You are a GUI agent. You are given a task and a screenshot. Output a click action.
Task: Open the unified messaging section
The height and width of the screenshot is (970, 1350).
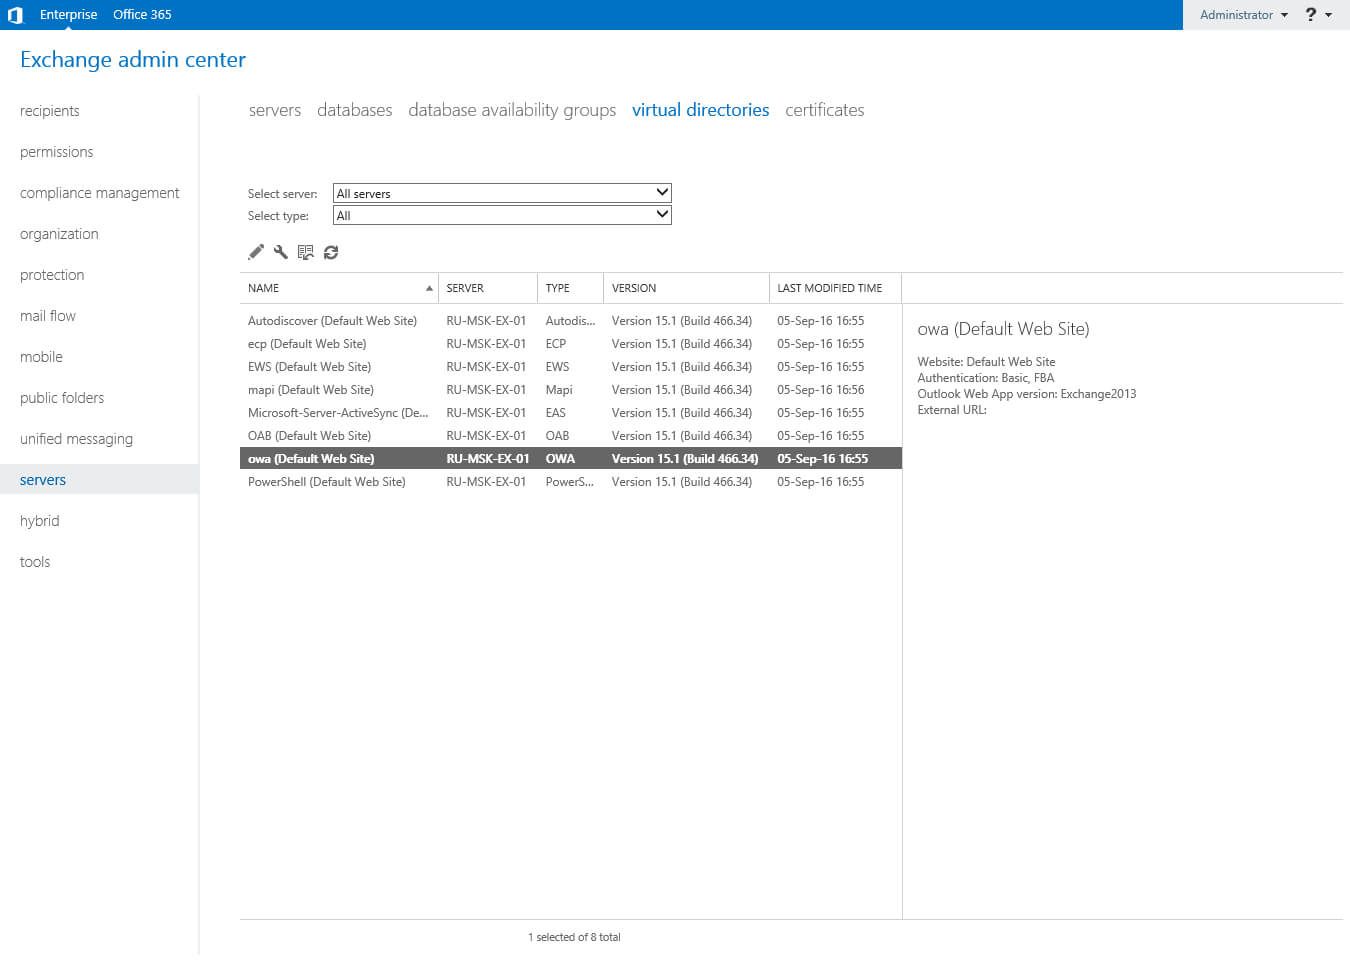(76, 439)
